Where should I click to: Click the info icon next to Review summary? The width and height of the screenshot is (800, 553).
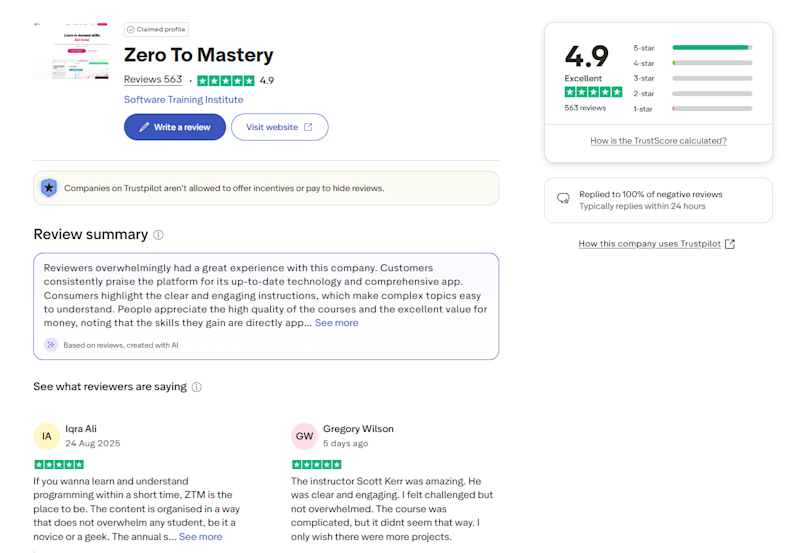pos(159,235)
